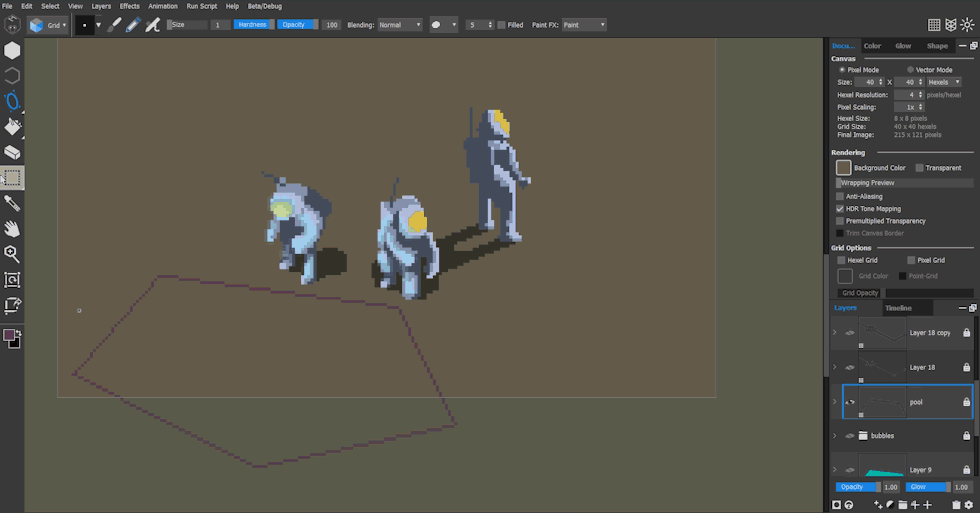Toggle HDR Tone Mapping checkbox
980x513 pixels.
coord(840,209)
